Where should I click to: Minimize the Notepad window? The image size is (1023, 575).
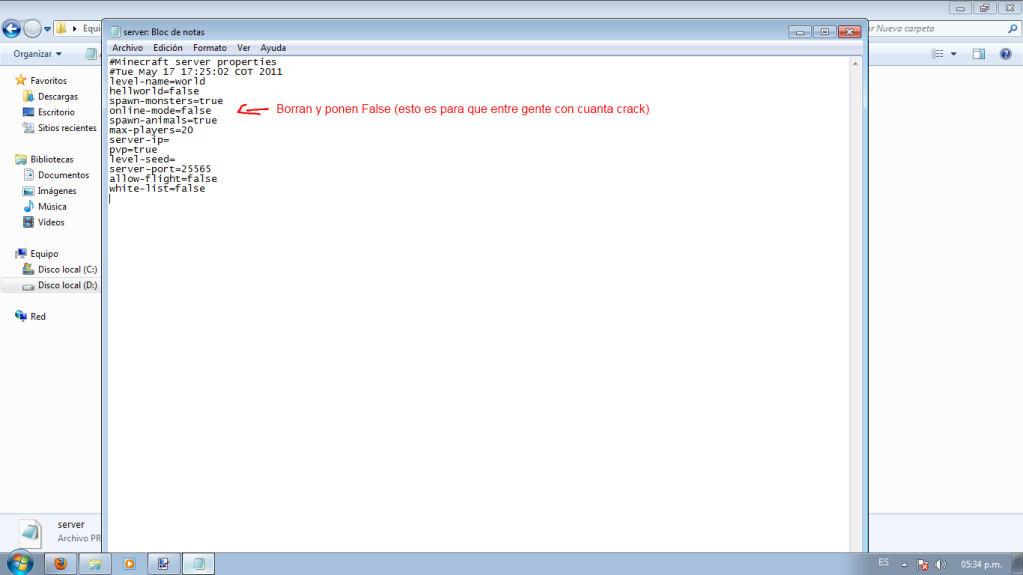(x=800, y=32)
